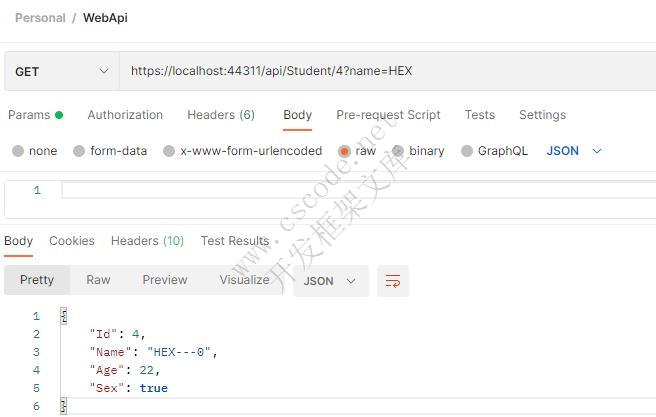Select the Visualize response view

point(244,280)
